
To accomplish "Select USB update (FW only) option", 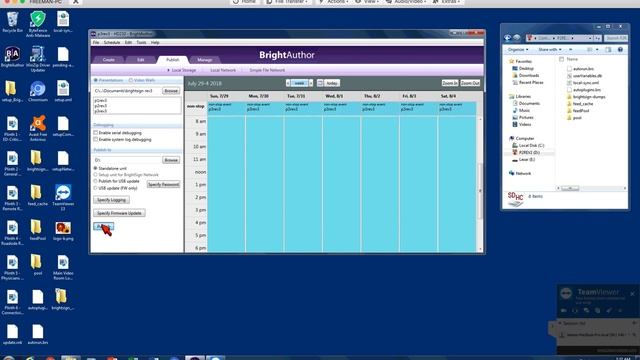I will (96, 188).
